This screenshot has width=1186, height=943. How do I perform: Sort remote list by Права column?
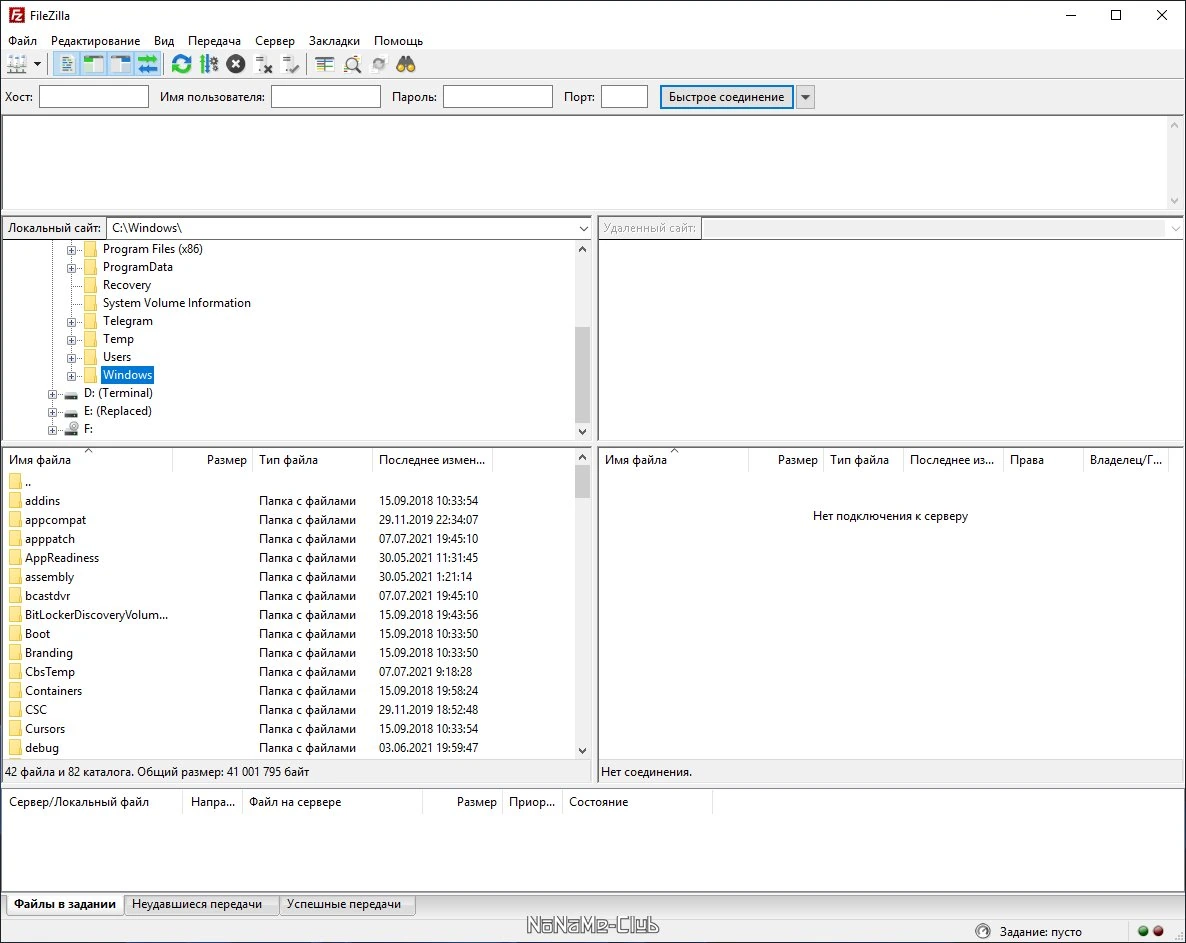pyautogui.click(x=1043, y=460)
